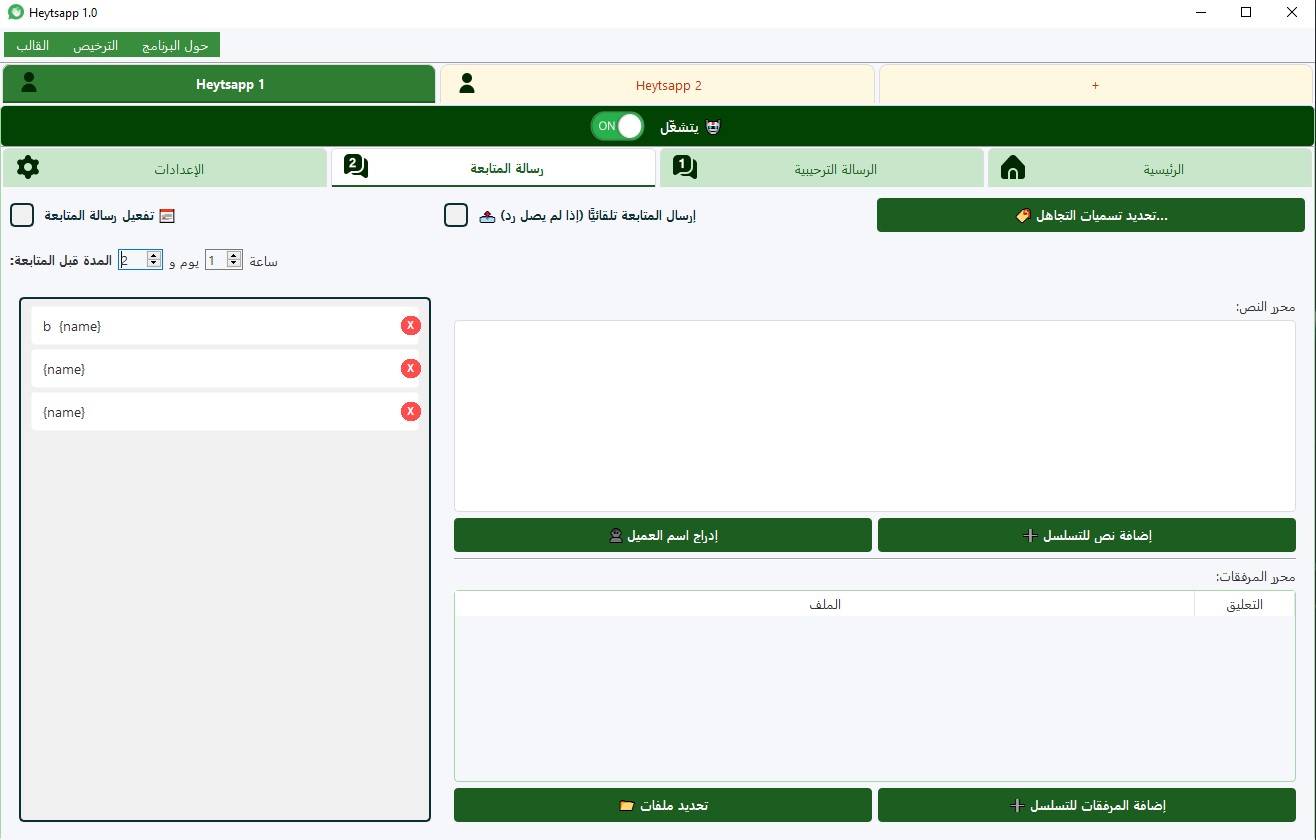The image size is (1316, 840).
Task: Add a new account with the + tab
Action: point(1095,85)
